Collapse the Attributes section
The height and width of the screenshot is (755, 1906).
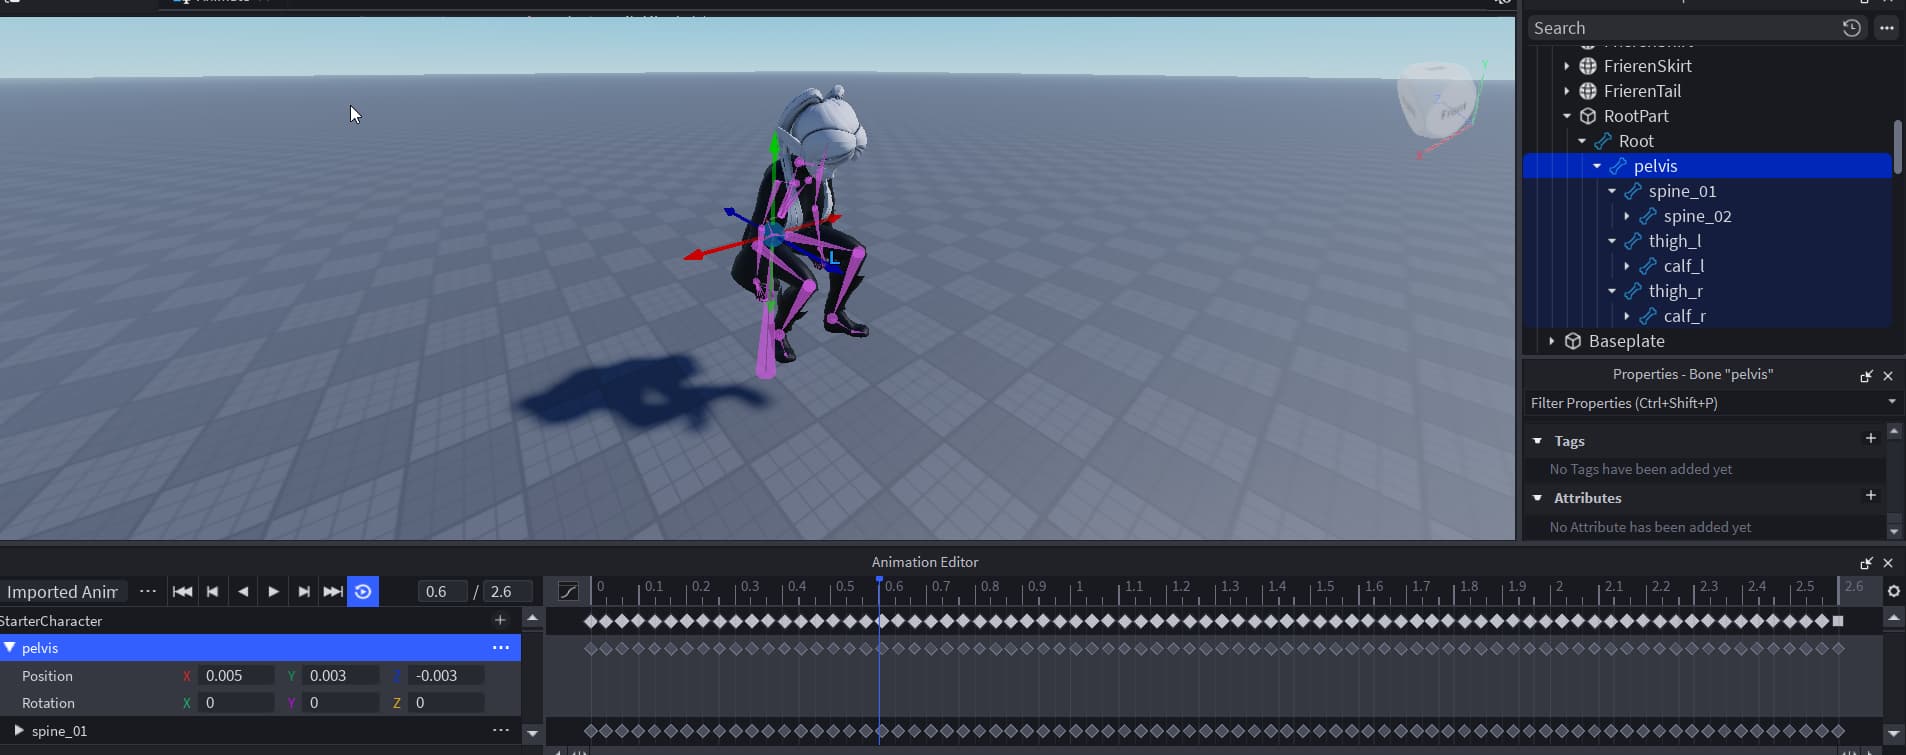(1537, 498)
